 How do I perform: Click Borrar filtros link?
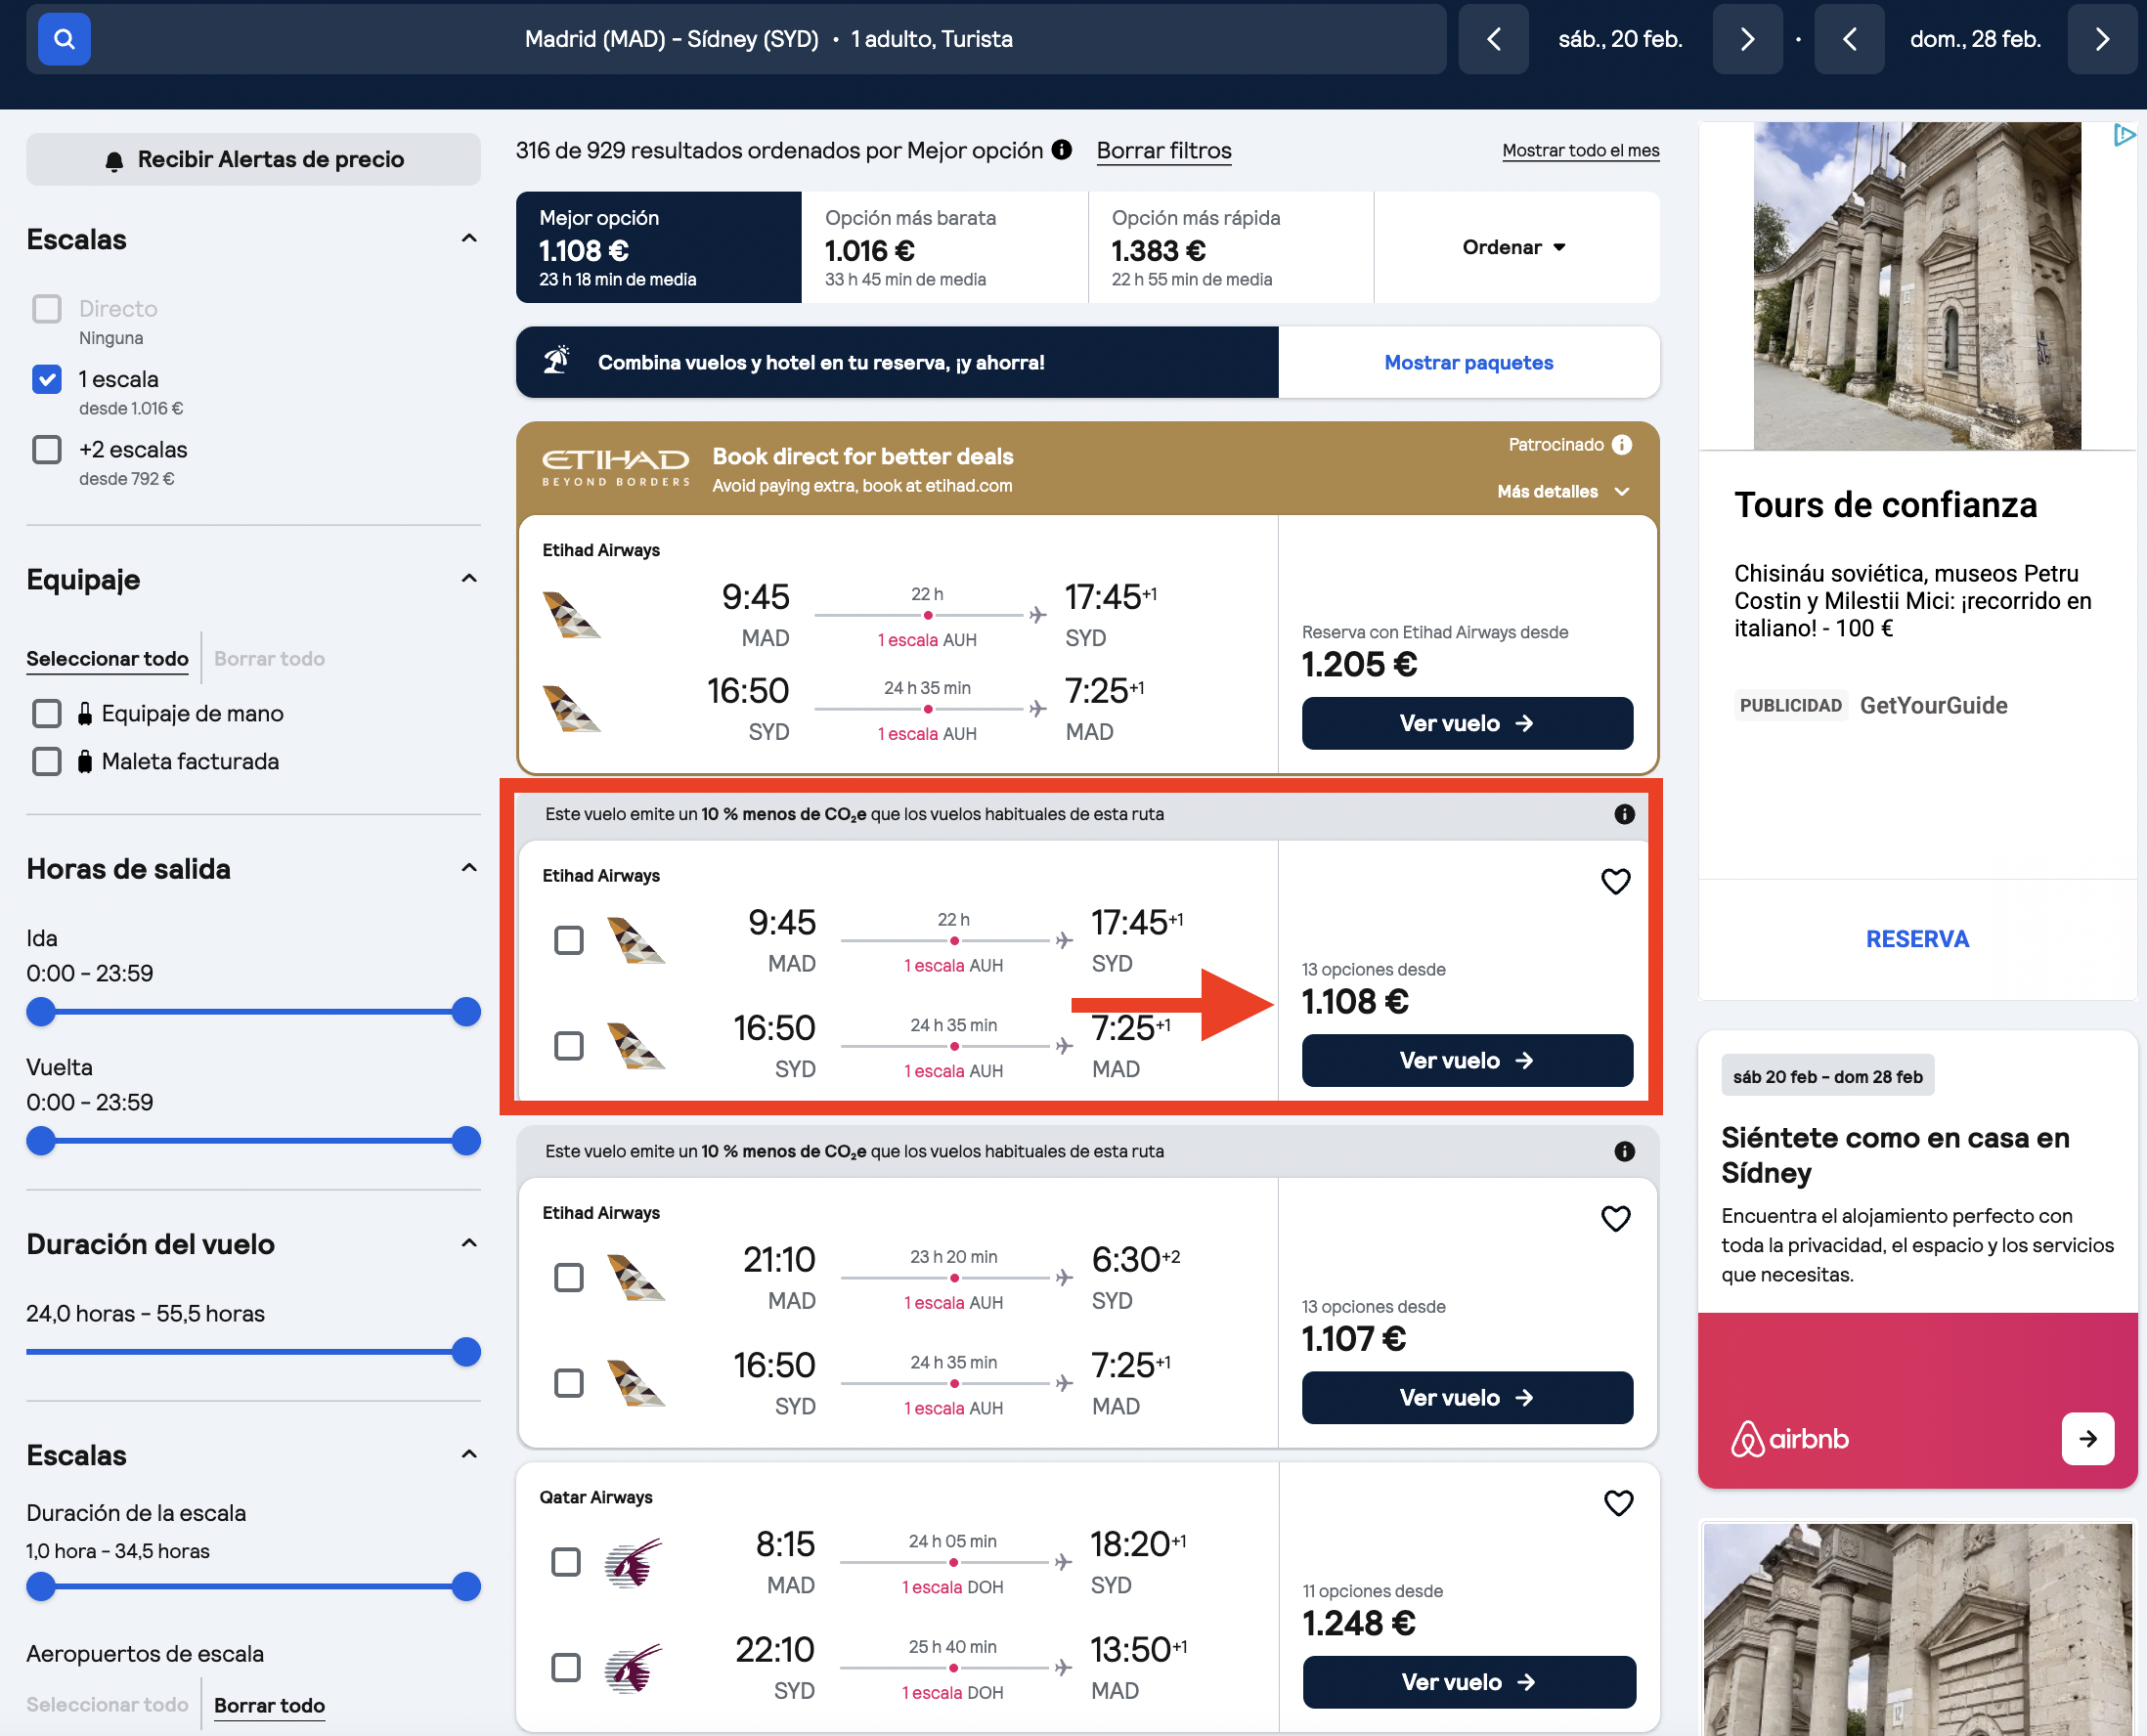(x=1164, y=151)
